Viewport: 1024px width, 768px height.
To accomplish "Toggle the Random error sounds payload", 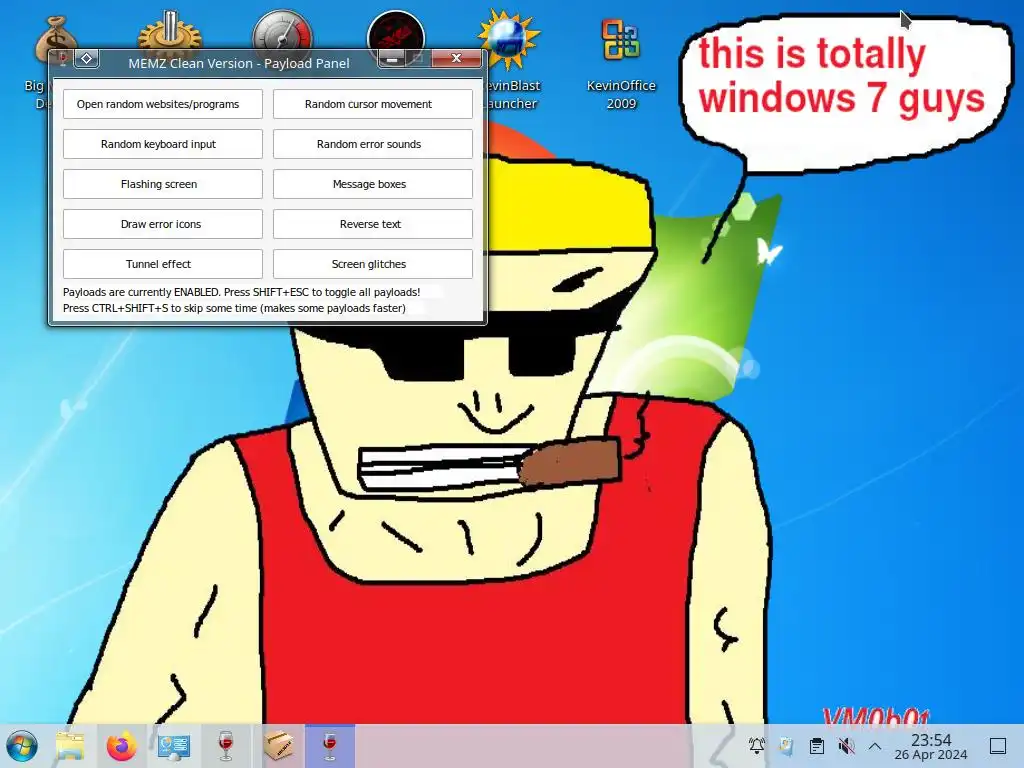I will click(x=373, y=144).
